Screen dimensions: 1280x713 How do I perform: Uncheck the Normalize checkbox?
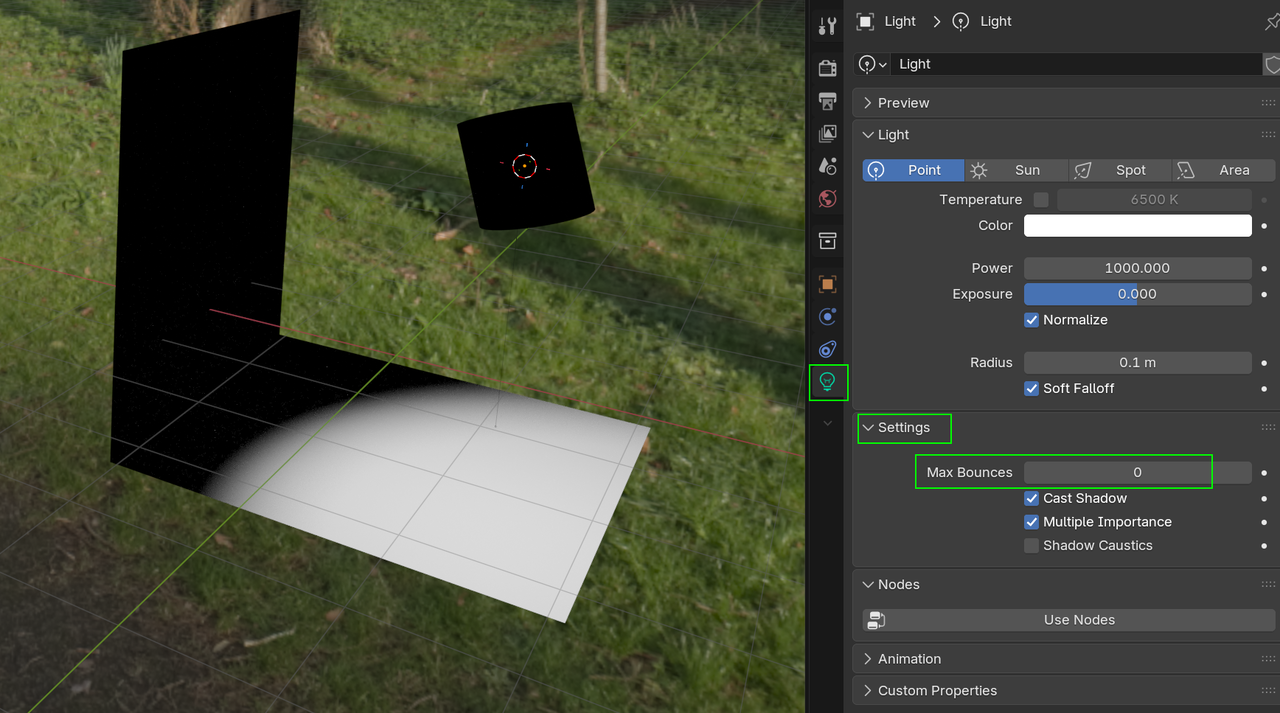point(1031,320)
